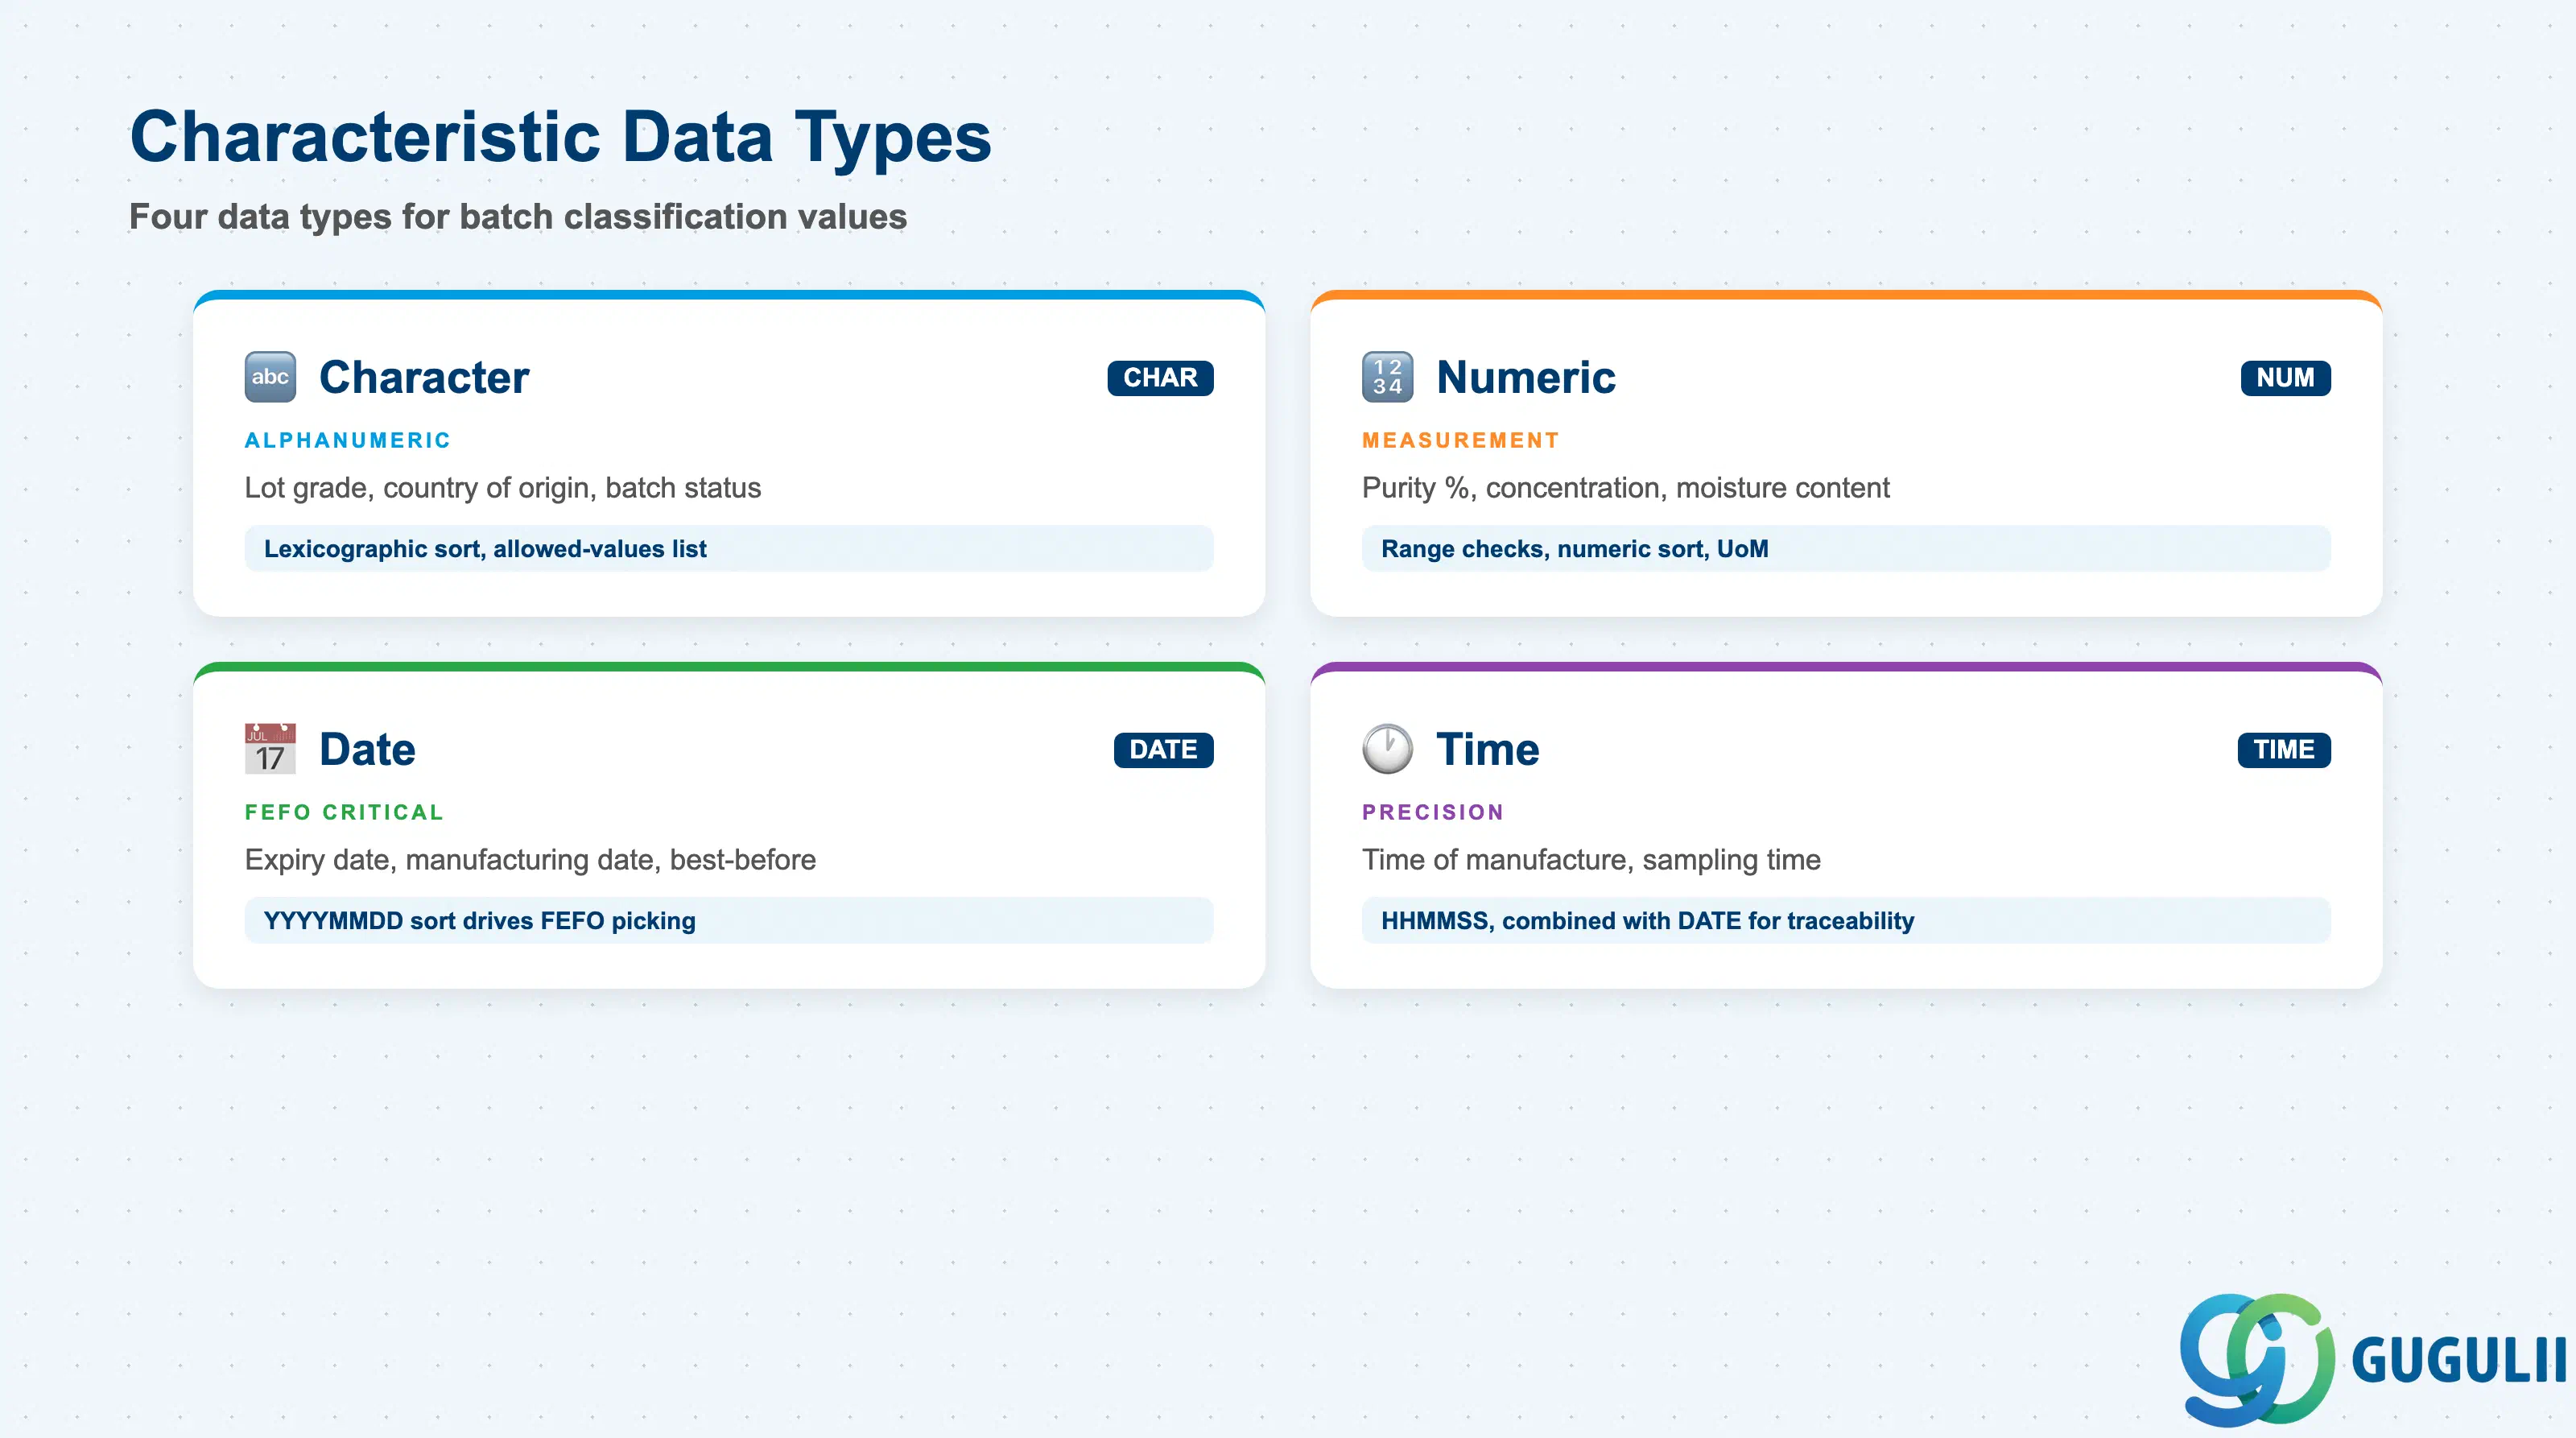The height and width of the screenshot is (1438, 2576).
Task: Click the 1234 numbers icon on Numeric card
Action: pyautogui.click(x=1387, y=377)
